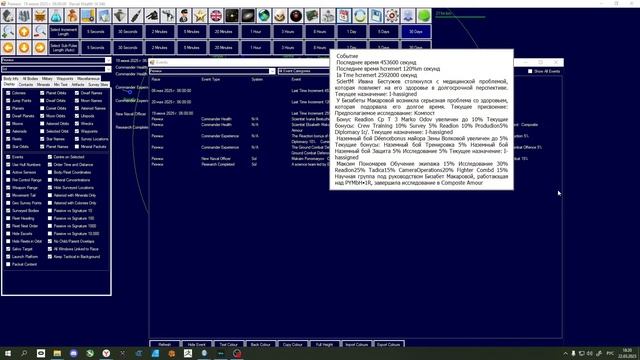Pan map right with orange arrow
The width and height of the screenshot is (640, 360).
(40, 47)
